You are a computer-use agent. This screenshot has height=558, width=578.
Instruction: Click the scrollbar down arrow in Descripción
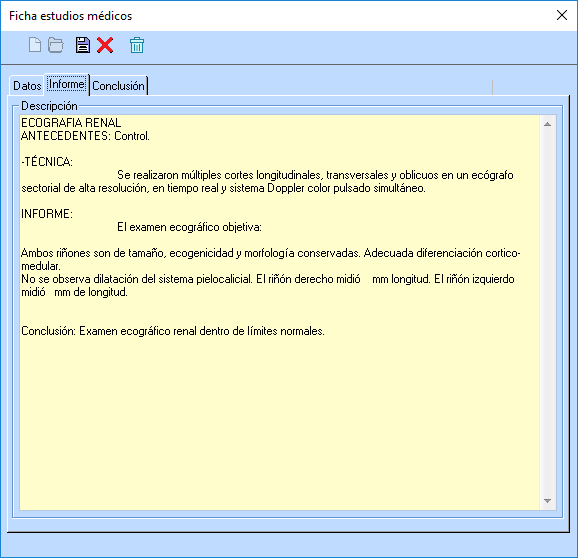[547, 501]
